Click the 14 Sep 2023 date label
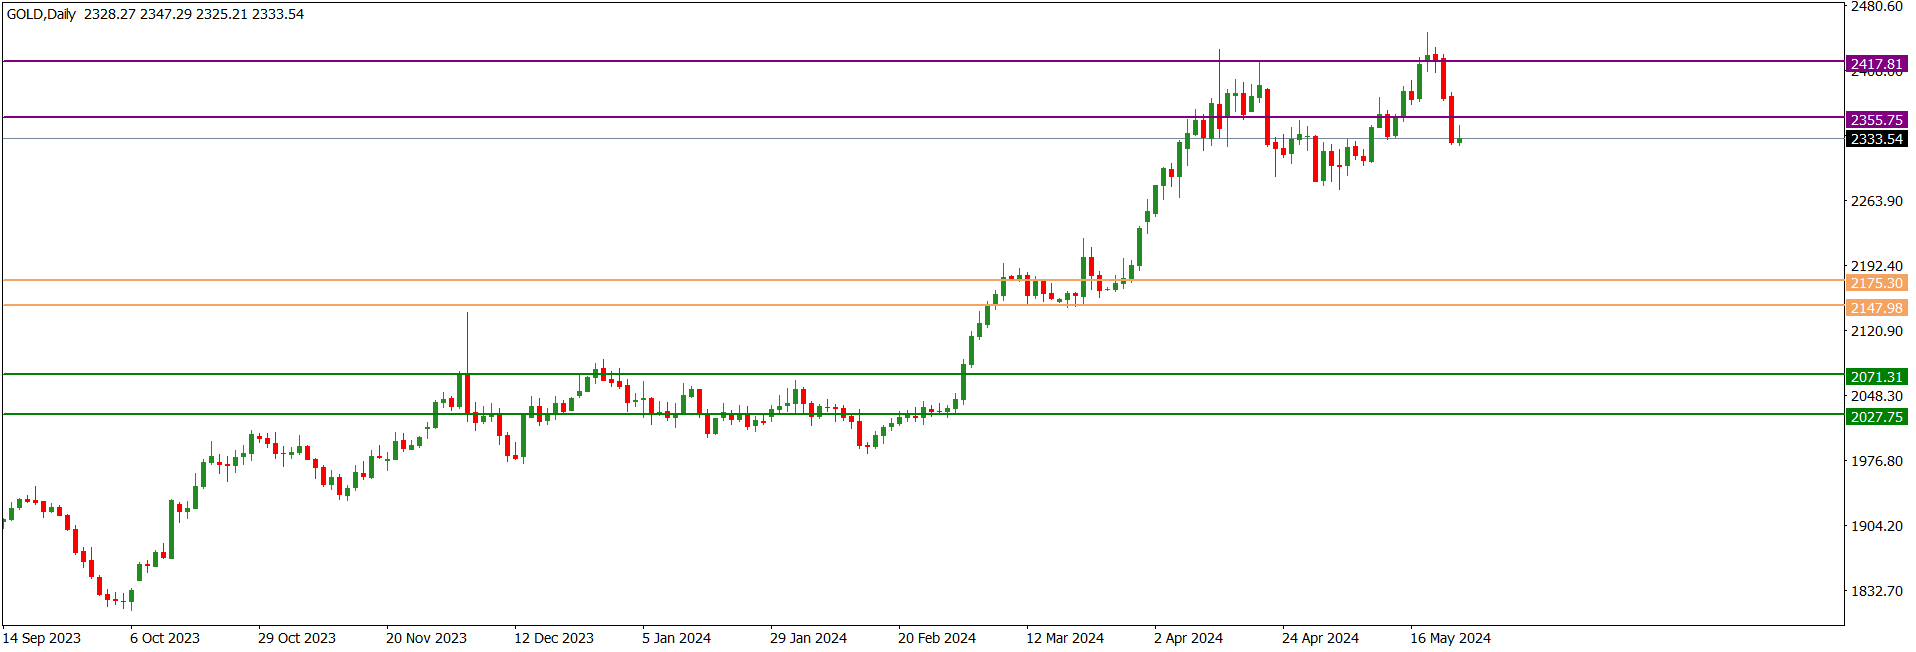Screen dimensions: 1916x652 pos(42,638)
